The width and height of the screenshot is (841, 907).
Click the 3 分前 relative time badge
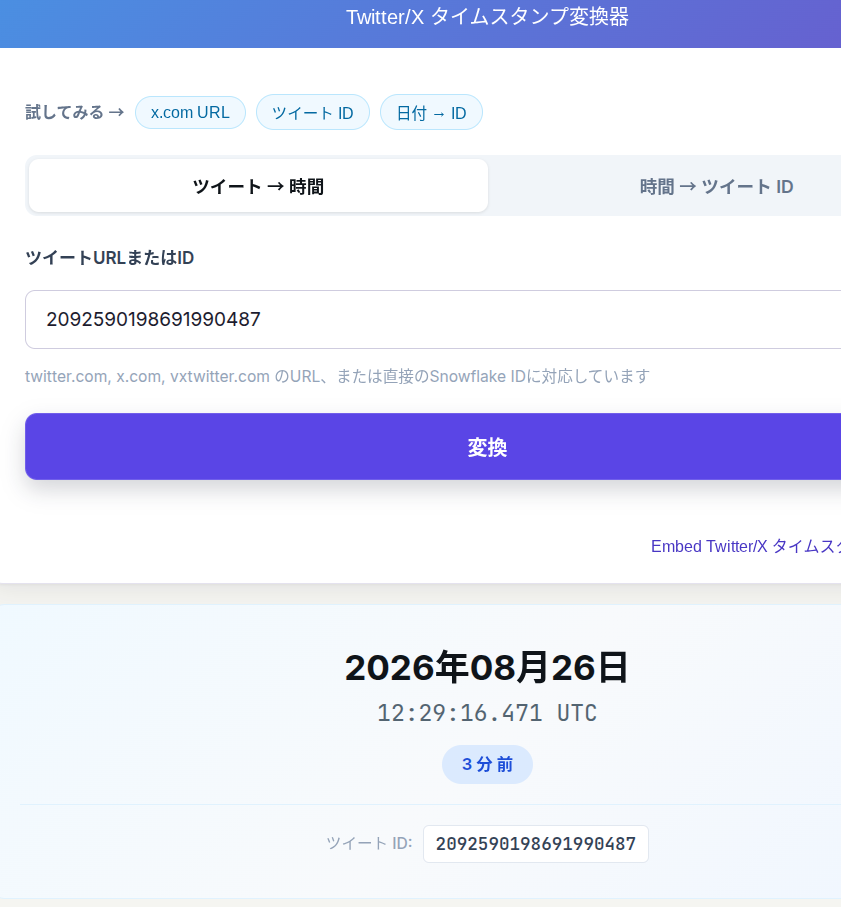pyautogui.click(x=487, y=765)
